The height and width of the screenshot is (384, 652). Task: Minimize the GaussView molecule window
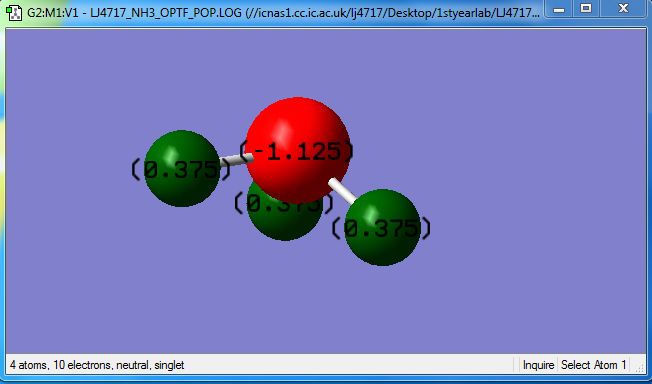point(560,8)
